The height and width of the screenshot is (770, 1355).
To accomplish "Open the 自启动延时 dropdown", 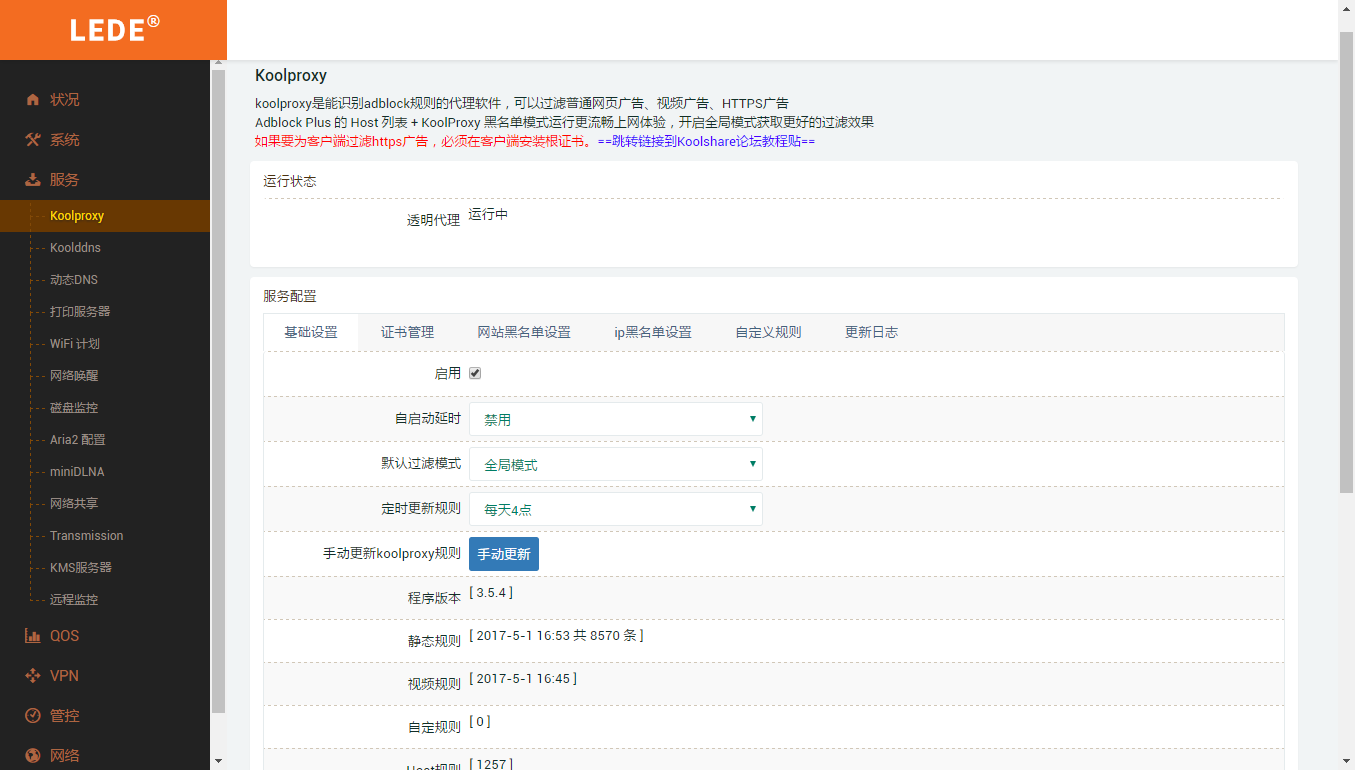I will tap(615, 420).
